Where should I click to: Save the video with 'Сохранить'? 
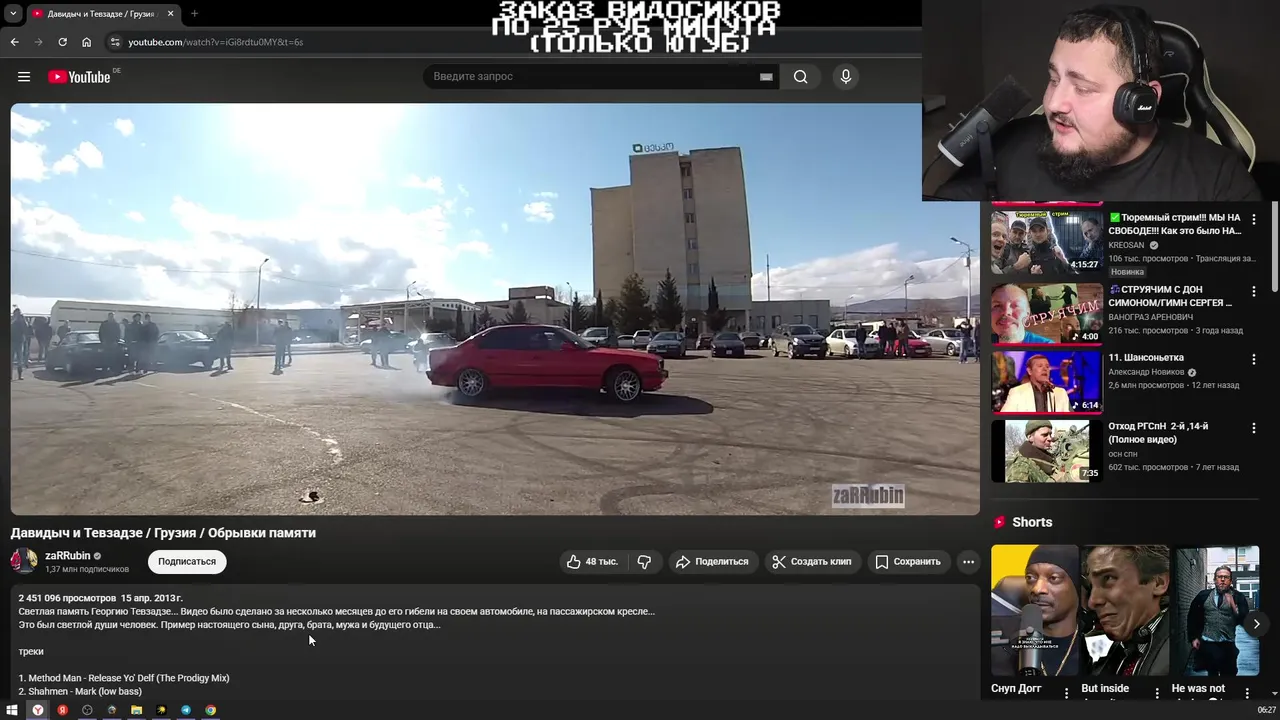click(x=908, y=562)
